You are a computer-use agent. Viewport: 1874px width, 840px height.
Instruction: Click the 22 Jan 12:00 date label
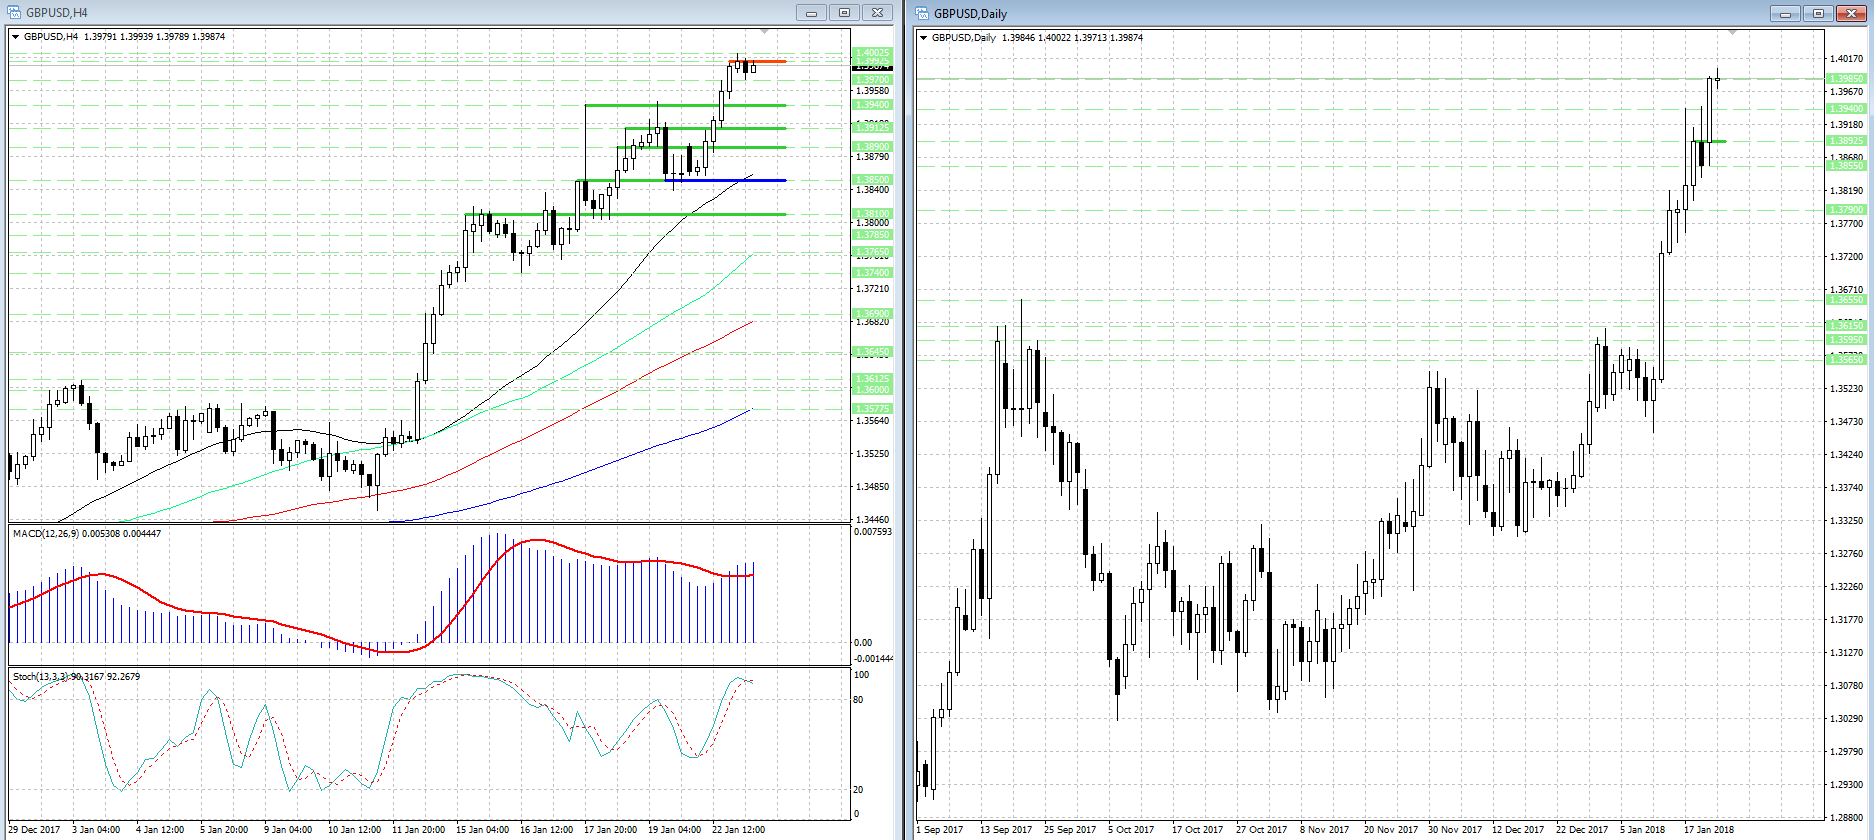[x=738, y=830]
